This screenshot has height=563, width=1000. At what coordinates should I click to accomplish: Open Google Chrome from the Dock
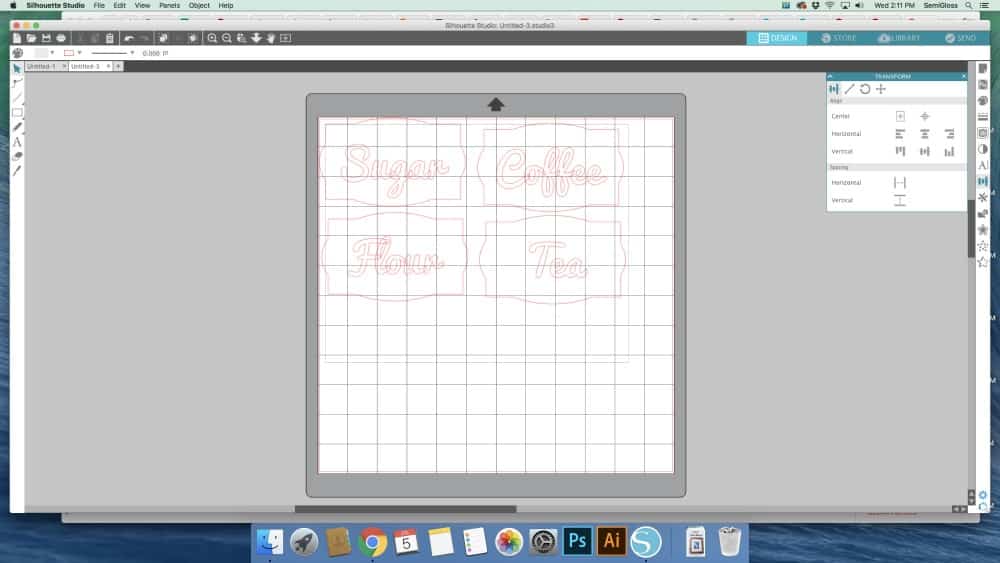[x=372, y=543]
